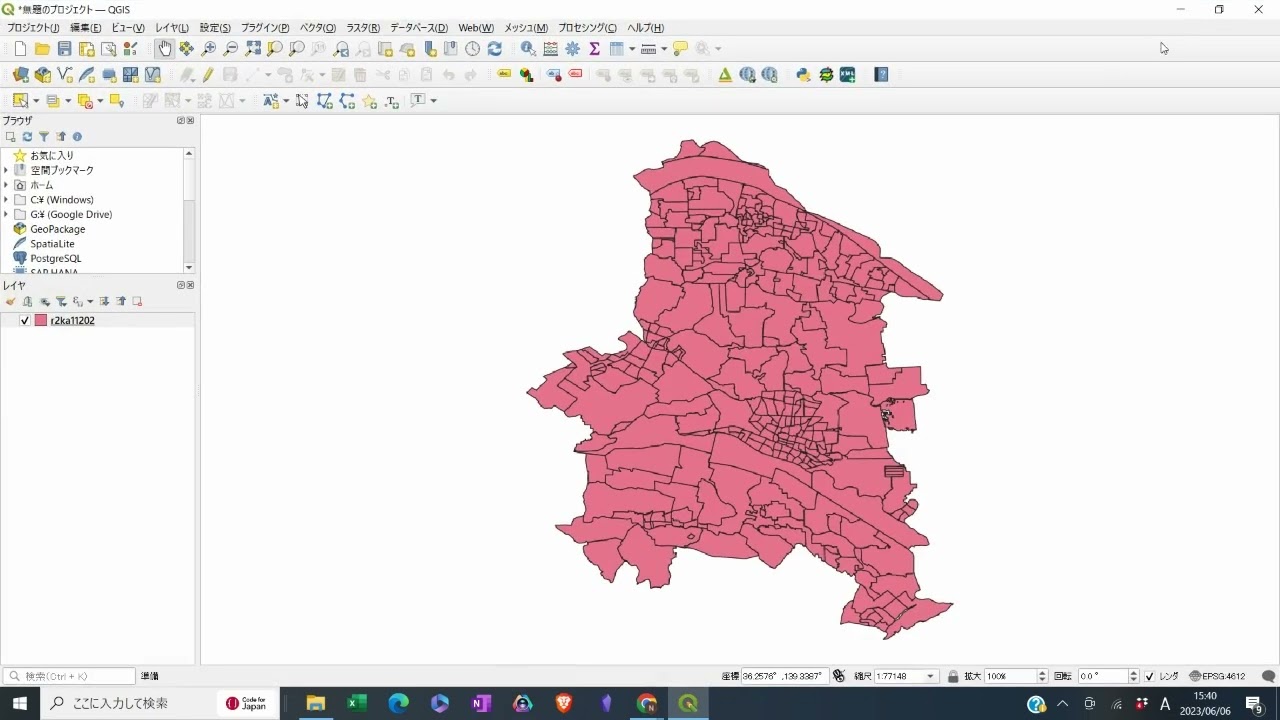Image resolution: width=1280 pixels, height=720 pixels.
Task: Increase the magnifier stepper value
Action: coord(1043,674)
